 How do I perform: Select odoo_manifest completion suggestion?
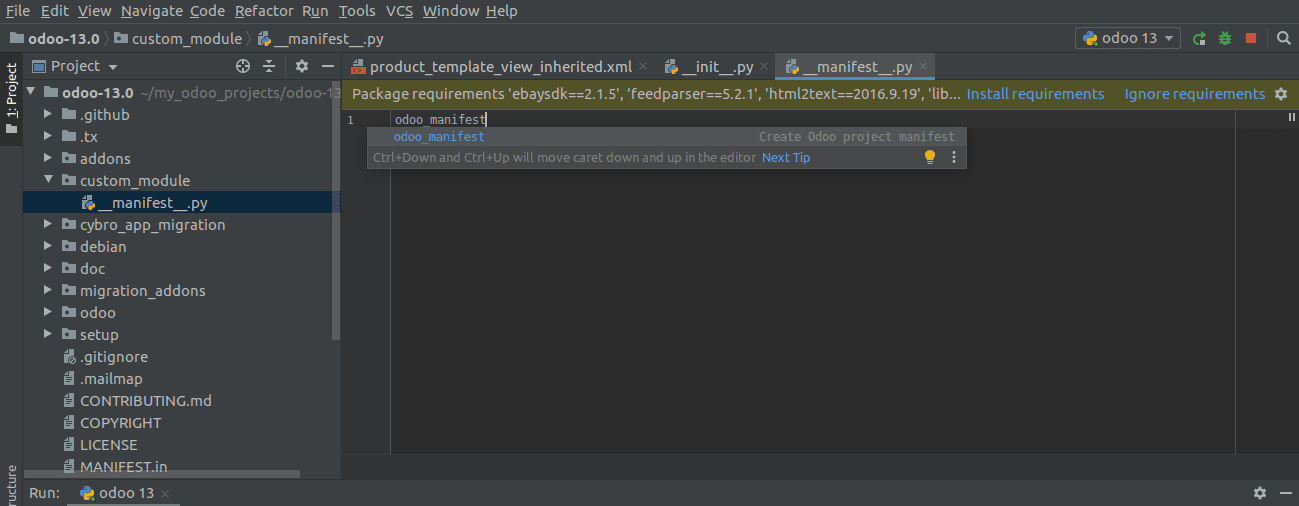click(667, 137)
